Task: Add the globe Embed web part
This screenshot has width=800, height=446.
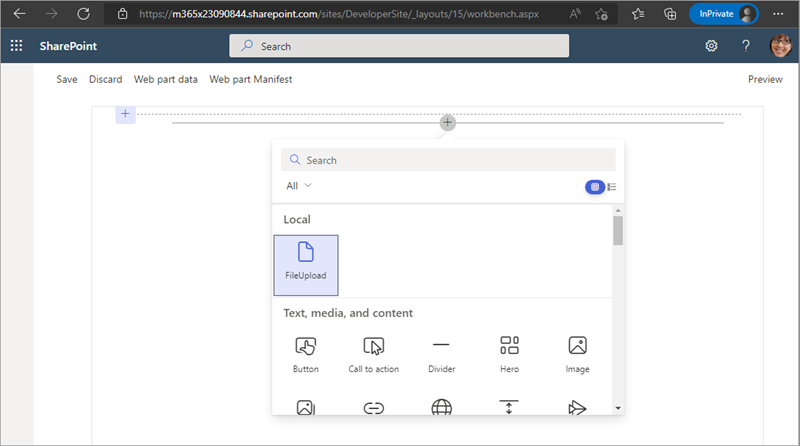Action: click(x=441, y=407)
